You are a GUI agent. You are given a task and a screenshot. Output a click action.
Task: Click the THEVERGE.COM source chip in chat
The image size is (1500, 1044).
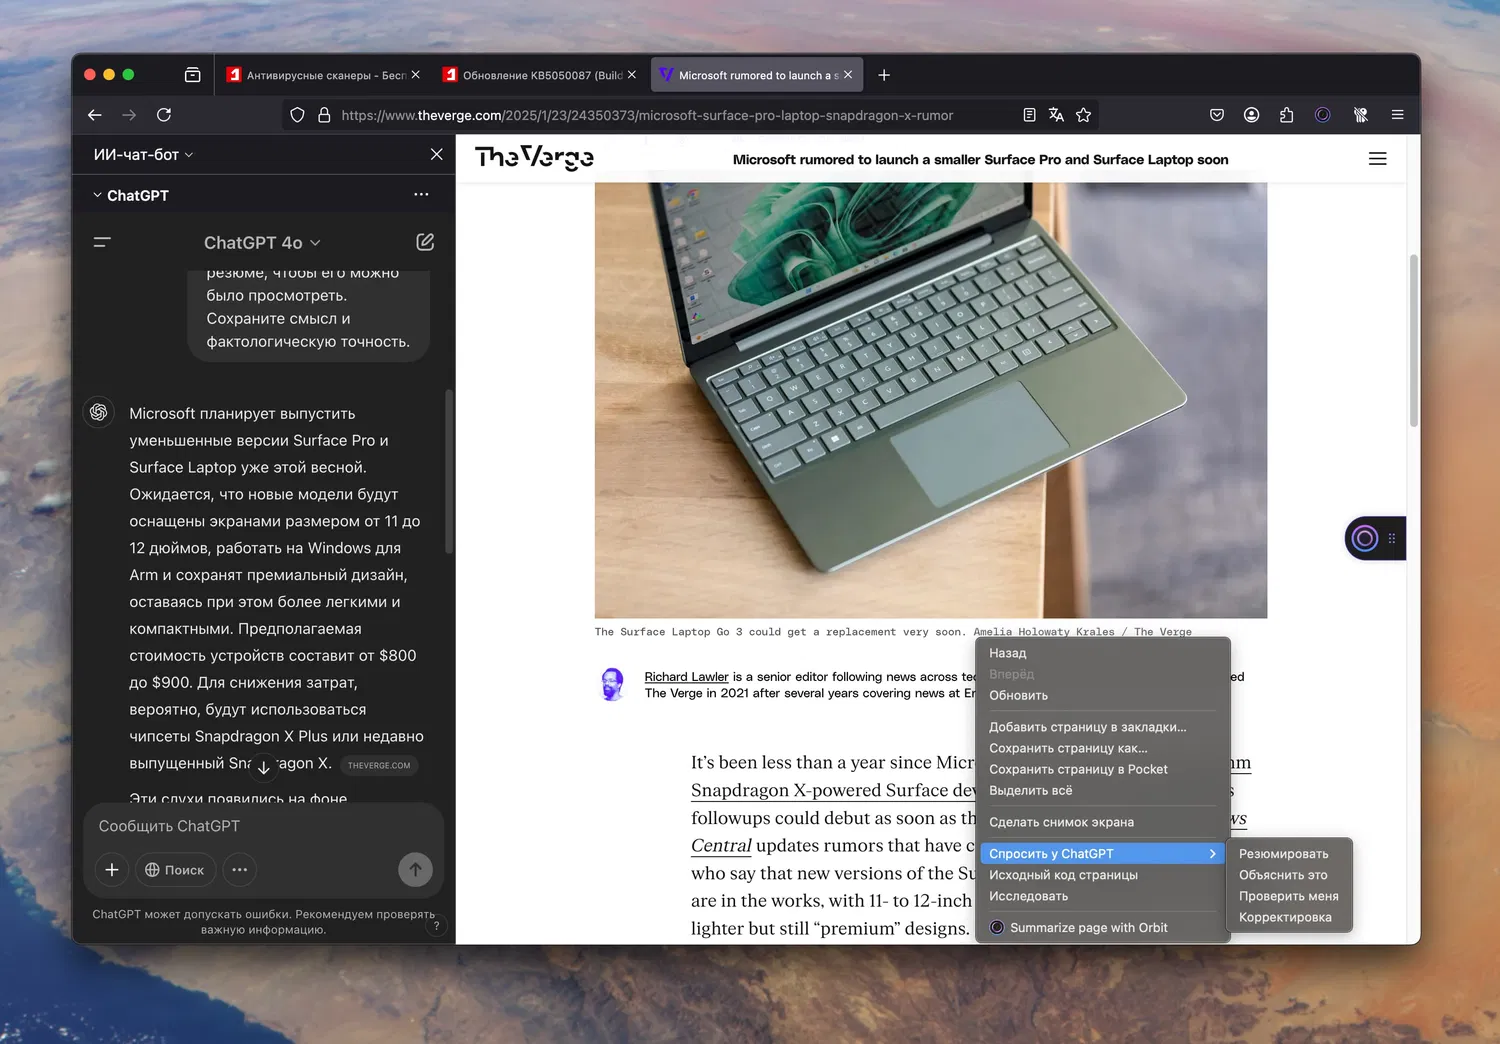point(379,765)
